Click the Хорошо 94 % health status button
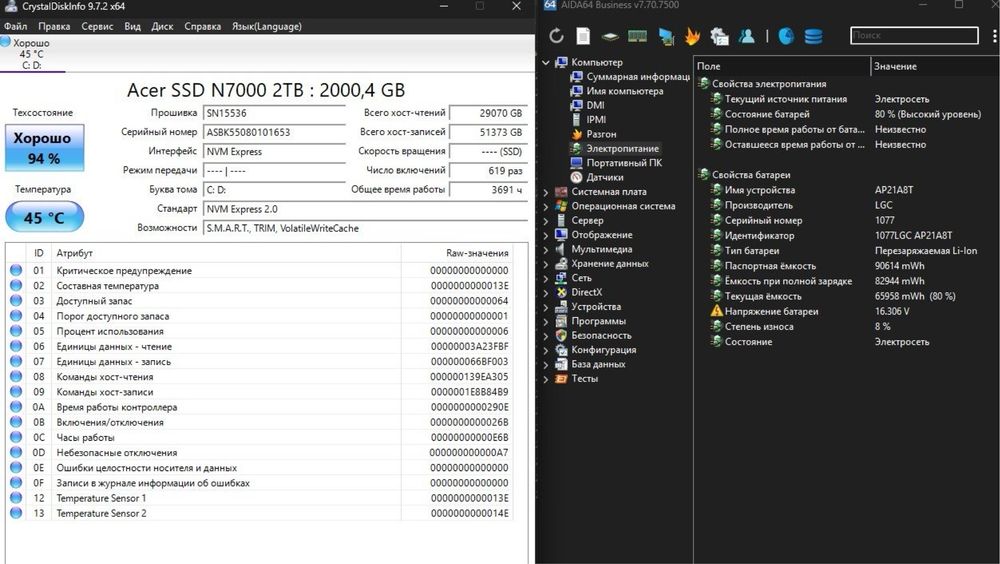Image resolution: width=1000 pixels, height=564 pixels. (x=44, y=148)
